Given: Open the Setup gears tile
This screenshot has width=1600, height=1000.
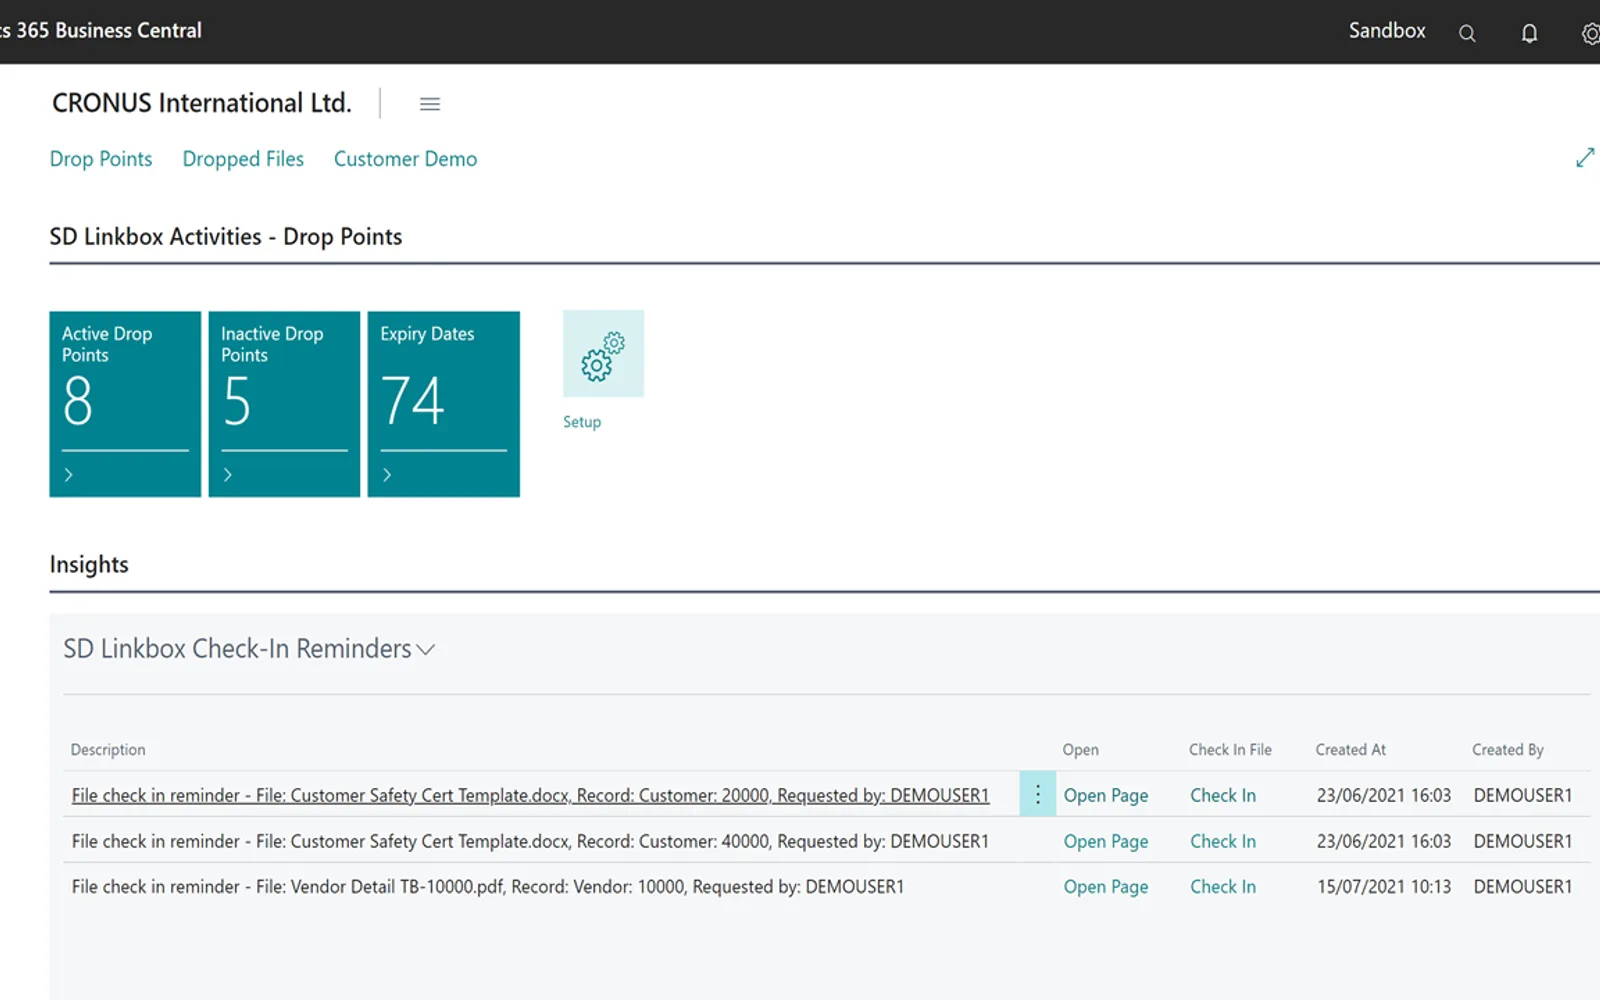Looking at the screenshot, I should point(603,354).
